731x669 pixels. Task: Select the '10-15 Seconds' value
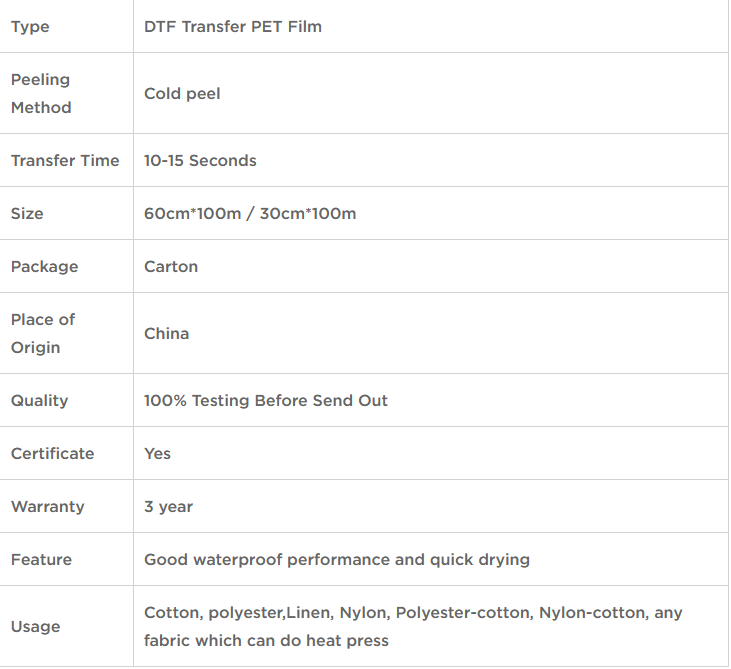coord(200,160)
